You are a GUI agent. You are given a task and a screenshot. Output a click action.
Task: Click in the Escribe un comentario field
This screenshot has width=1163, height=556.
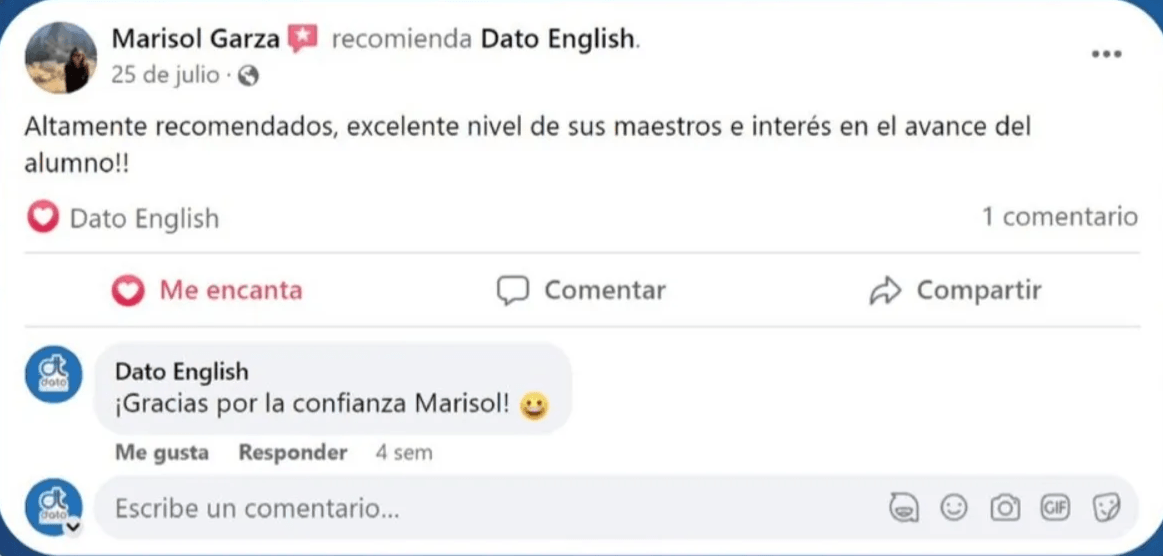coord(480,508)
